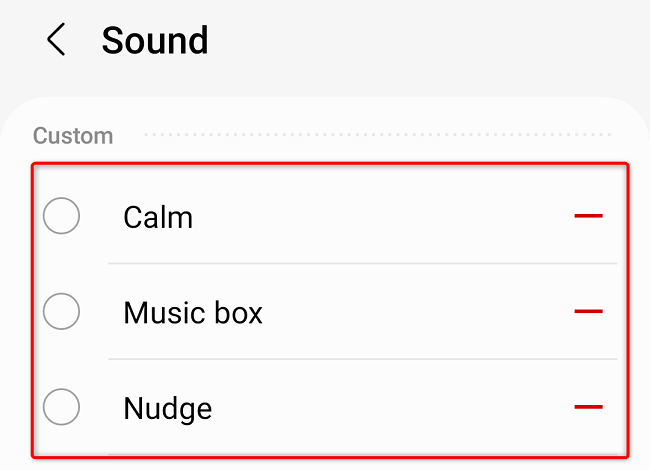Tap the Custom section header
This screenshot has width=650, height=470.
coord(73,135)
